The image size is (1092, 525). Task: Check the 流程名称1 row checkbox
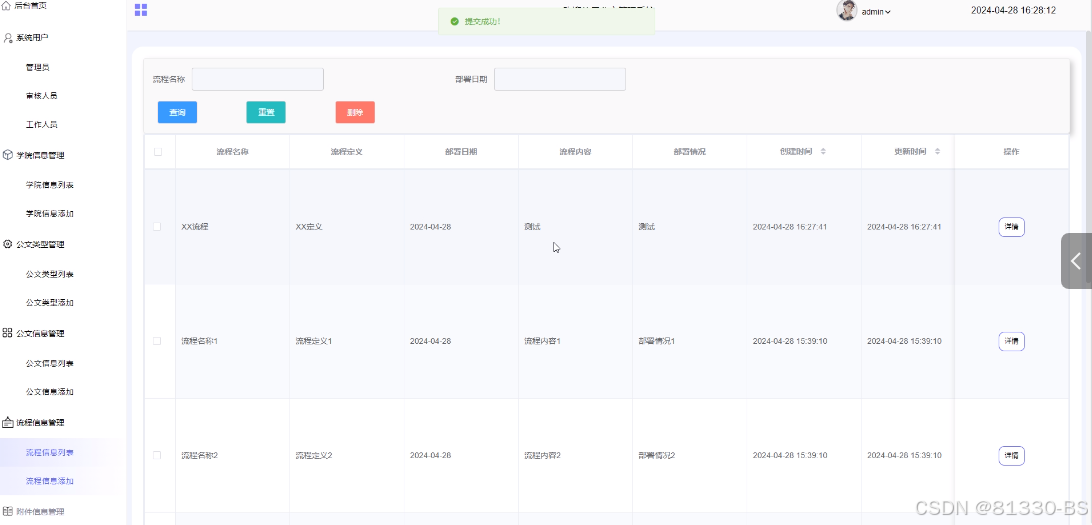tap(157, 341)
